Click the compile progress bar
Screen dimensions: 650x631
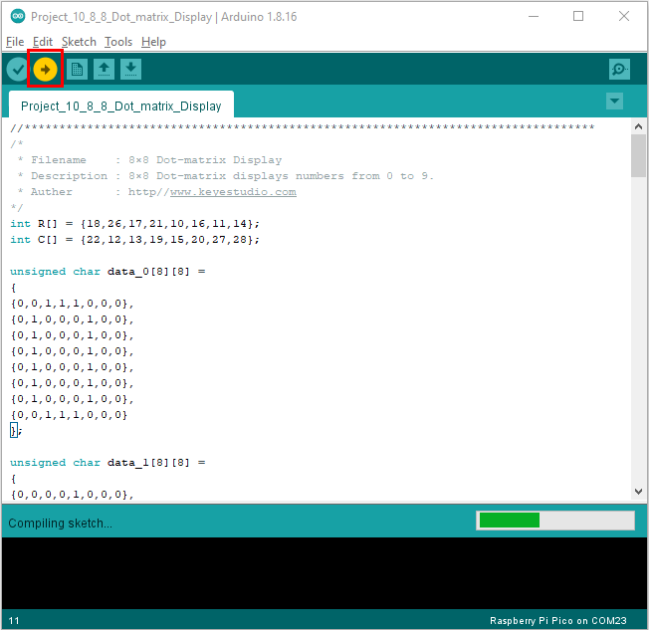pyautogui.click(x=555, y=520)
